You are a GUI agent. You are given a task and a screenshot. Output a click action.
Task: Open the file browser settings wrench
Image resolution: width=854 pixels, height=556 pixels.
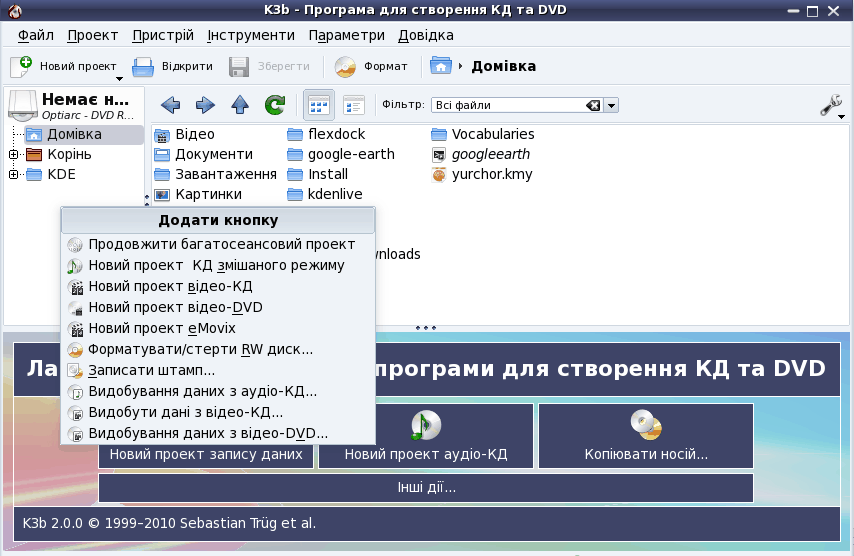click(831, 105)
